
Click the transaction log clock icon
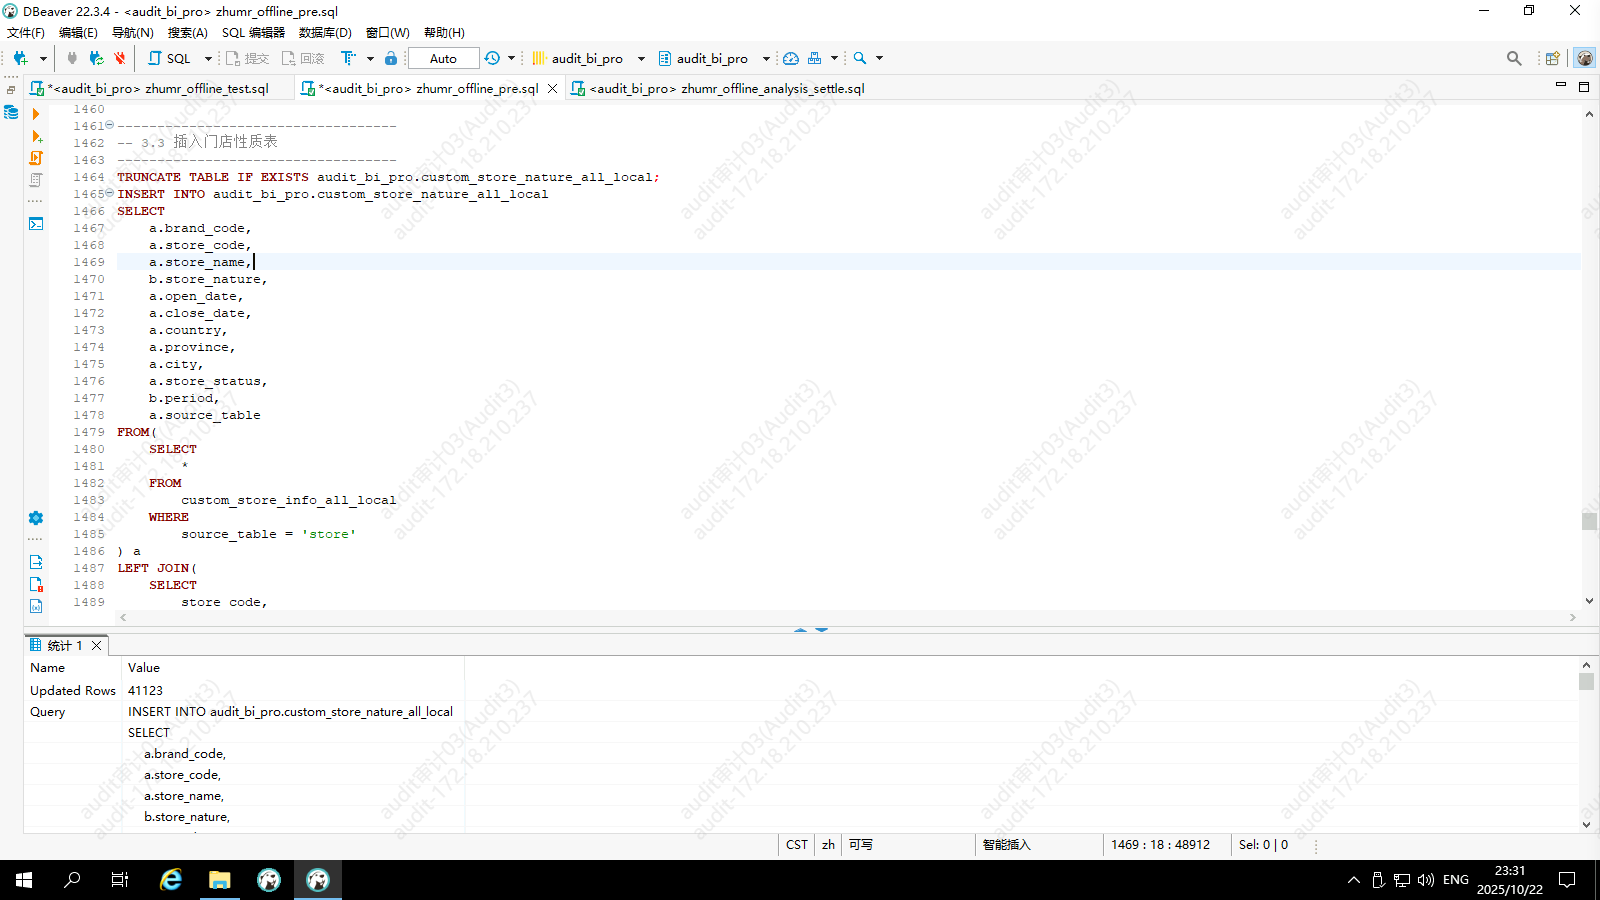tap(492, 59)
